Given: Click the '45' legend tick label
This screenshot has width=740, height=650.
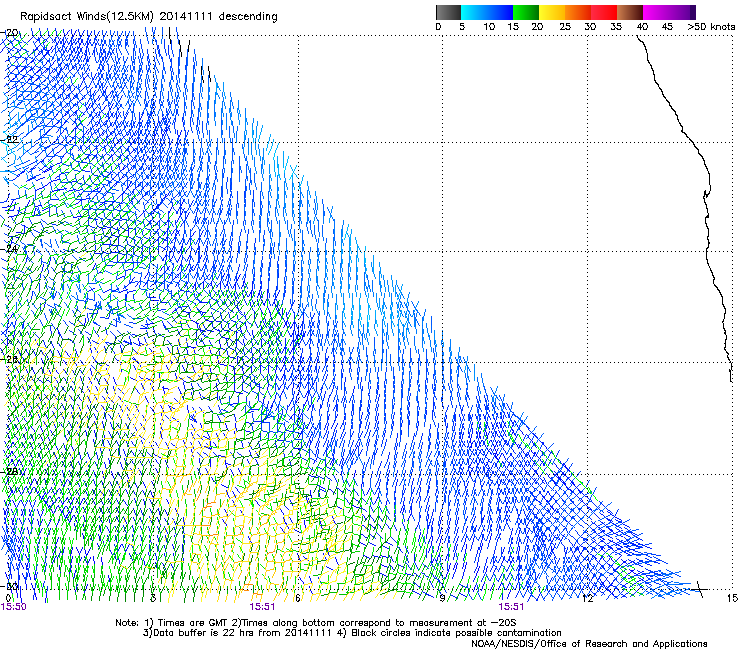Looking at the screenshot, I should pyautogui.click(x=667, y=27).
